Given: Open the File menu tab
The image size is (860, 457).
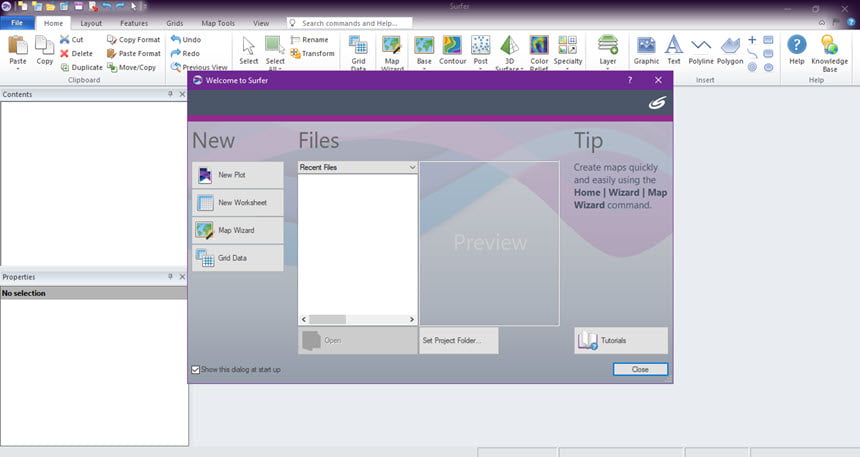Looking at the screenshot, I should (x=17, y=23).
